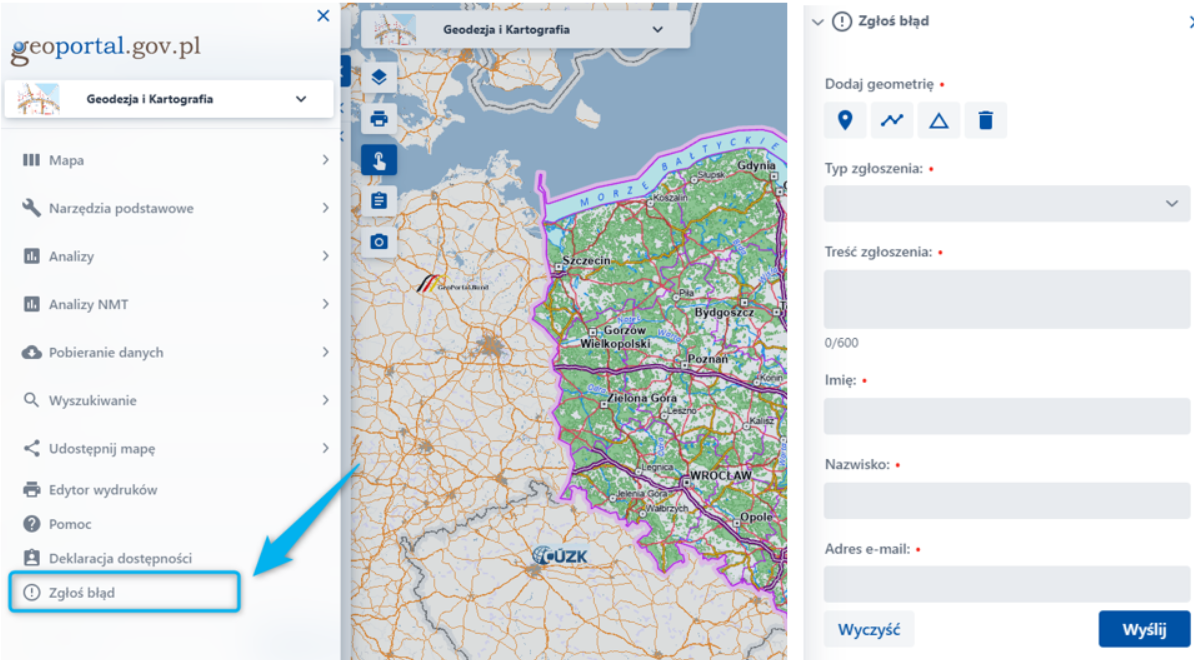This screenshot has height=660, width=1194.
Task: Open the clipboard report icon on map
Action: tap(379, 201)
